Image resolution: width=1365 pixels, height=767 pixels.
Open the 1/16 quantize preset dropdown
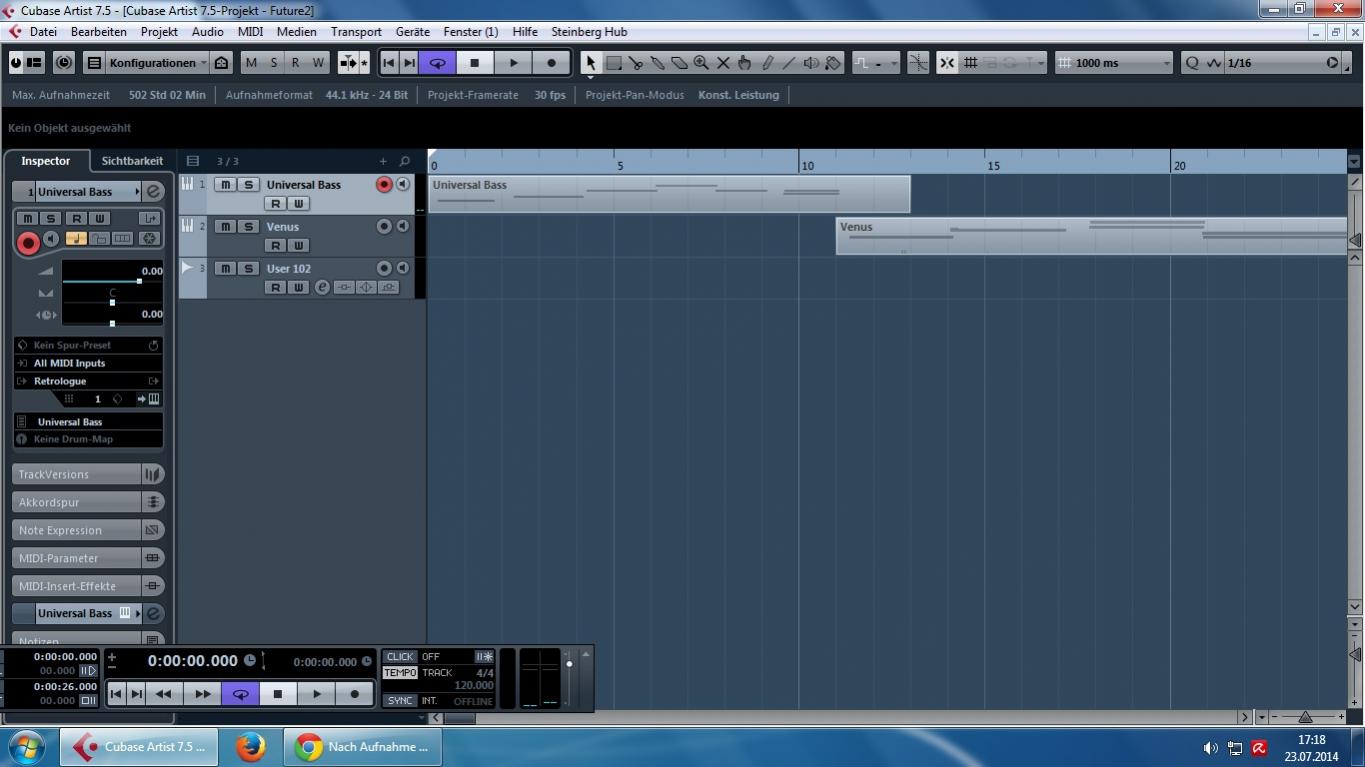pos(1284,63)
